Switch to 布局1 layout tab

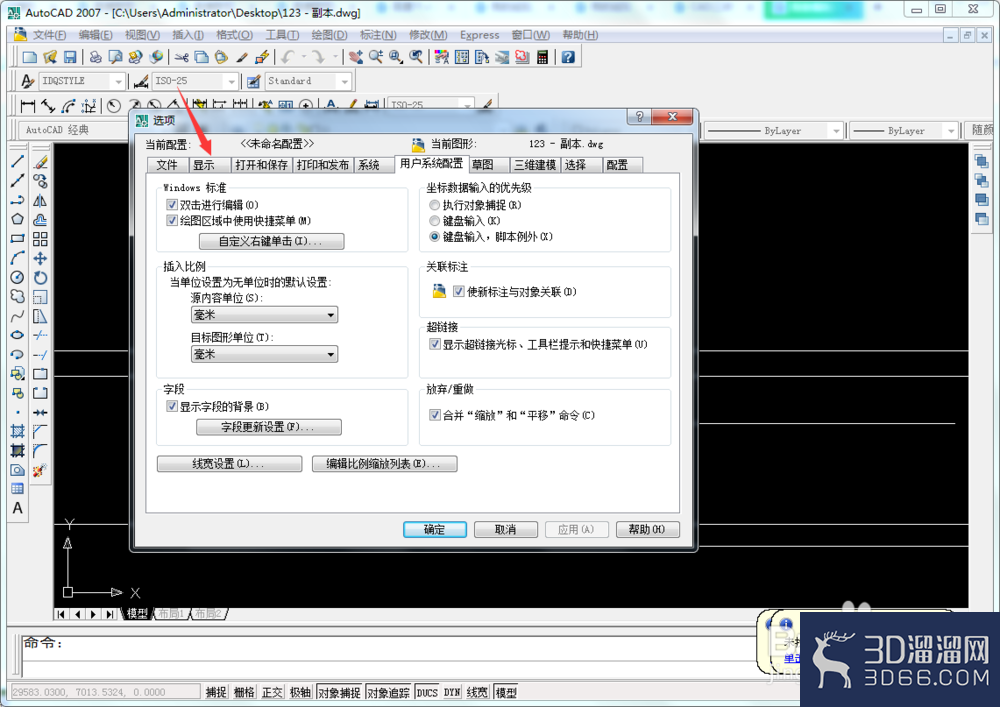[171, 614]
